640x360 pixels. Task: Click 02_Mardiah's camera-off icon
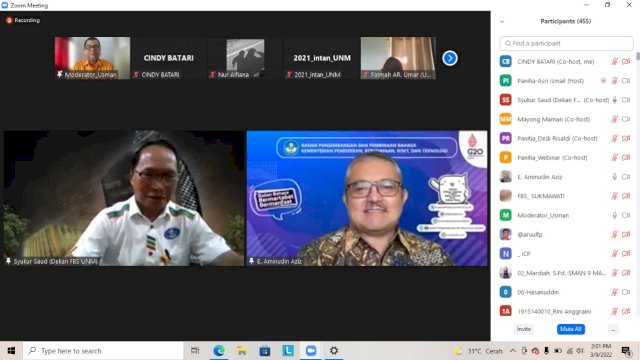pyautogui.click(x=626, y=273)
